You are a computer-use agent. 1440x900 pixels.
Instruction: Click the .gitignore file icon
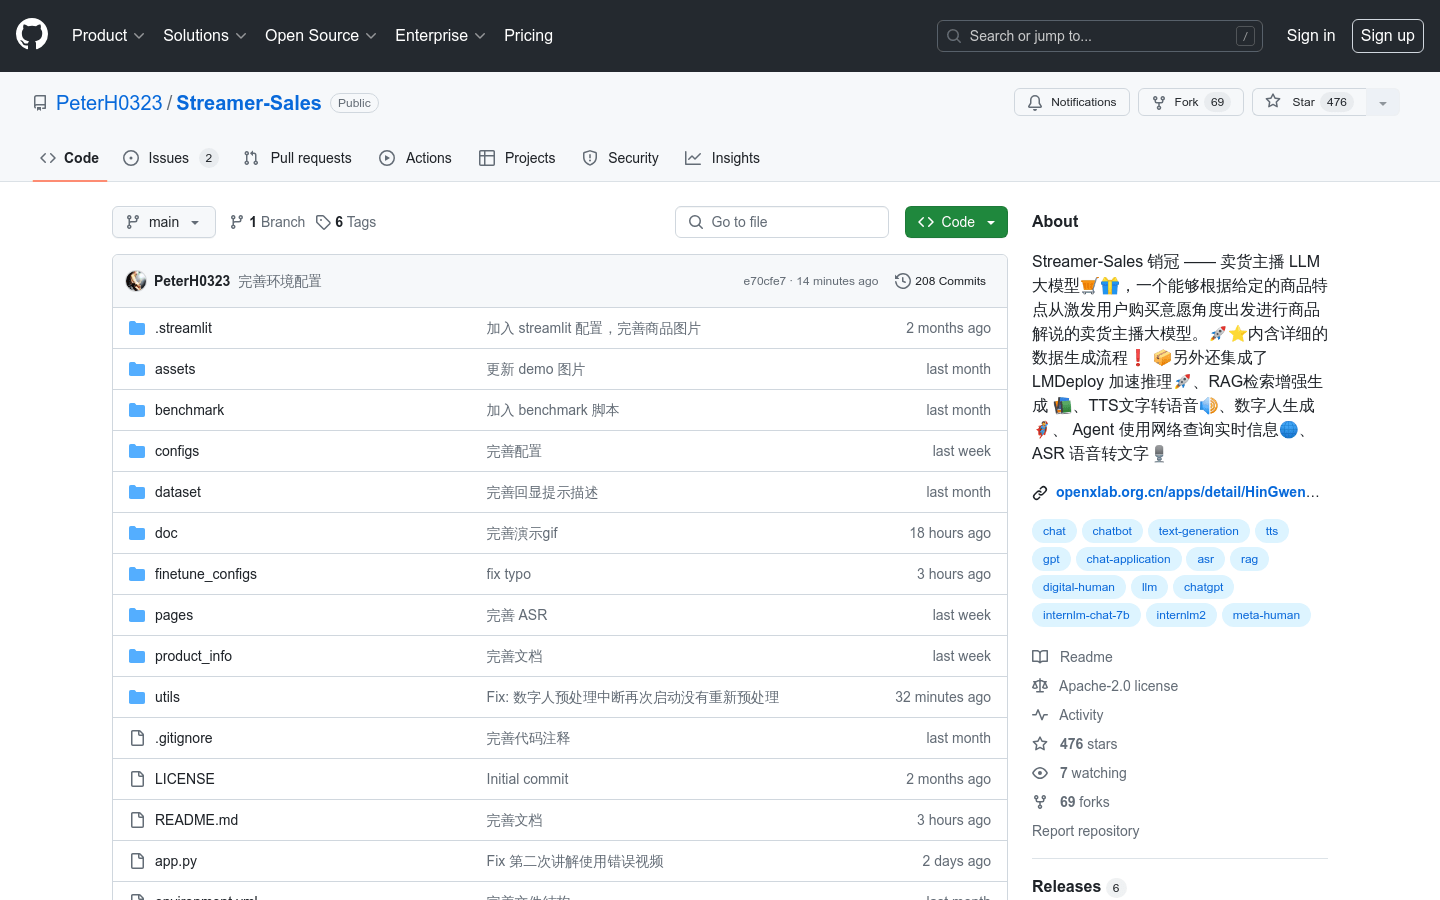coord(137,738)
